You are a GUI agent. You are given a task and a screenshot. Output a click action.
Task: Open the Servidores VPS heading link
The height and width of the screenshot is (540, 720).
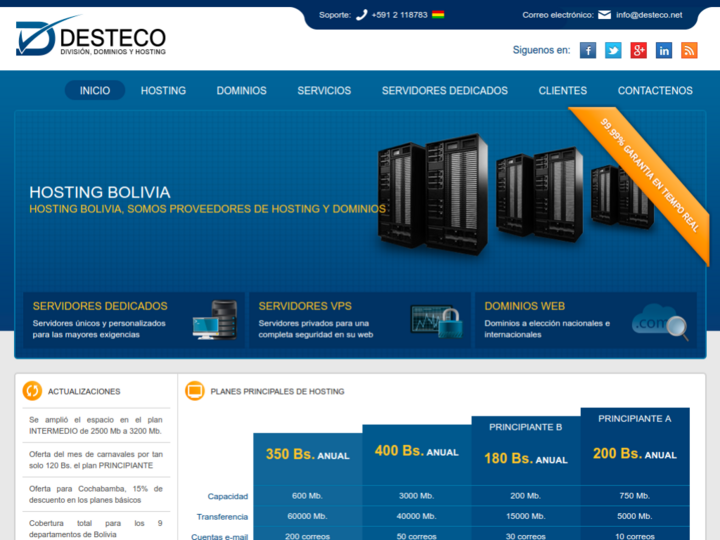[305, 306]
